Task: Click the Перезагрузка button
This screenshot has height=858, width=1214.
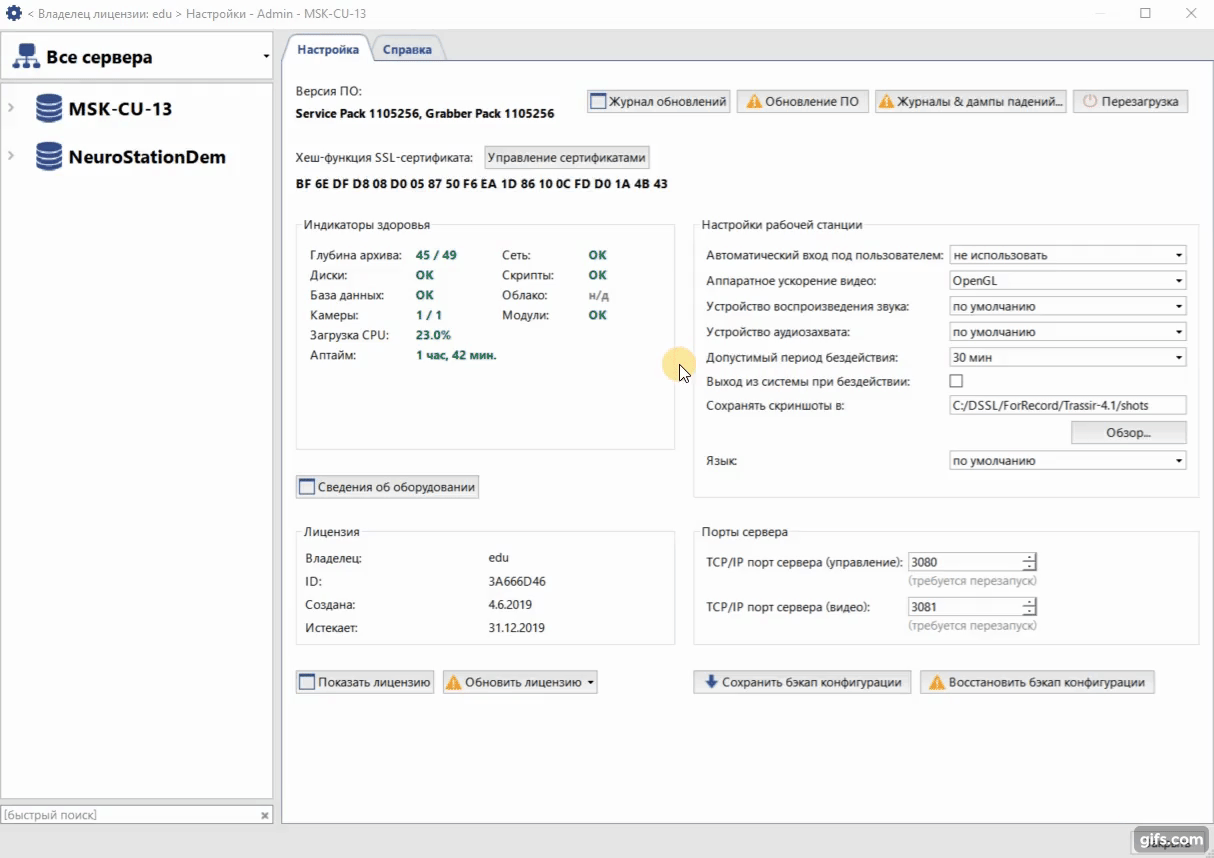Action: [x=1131, y=101]
